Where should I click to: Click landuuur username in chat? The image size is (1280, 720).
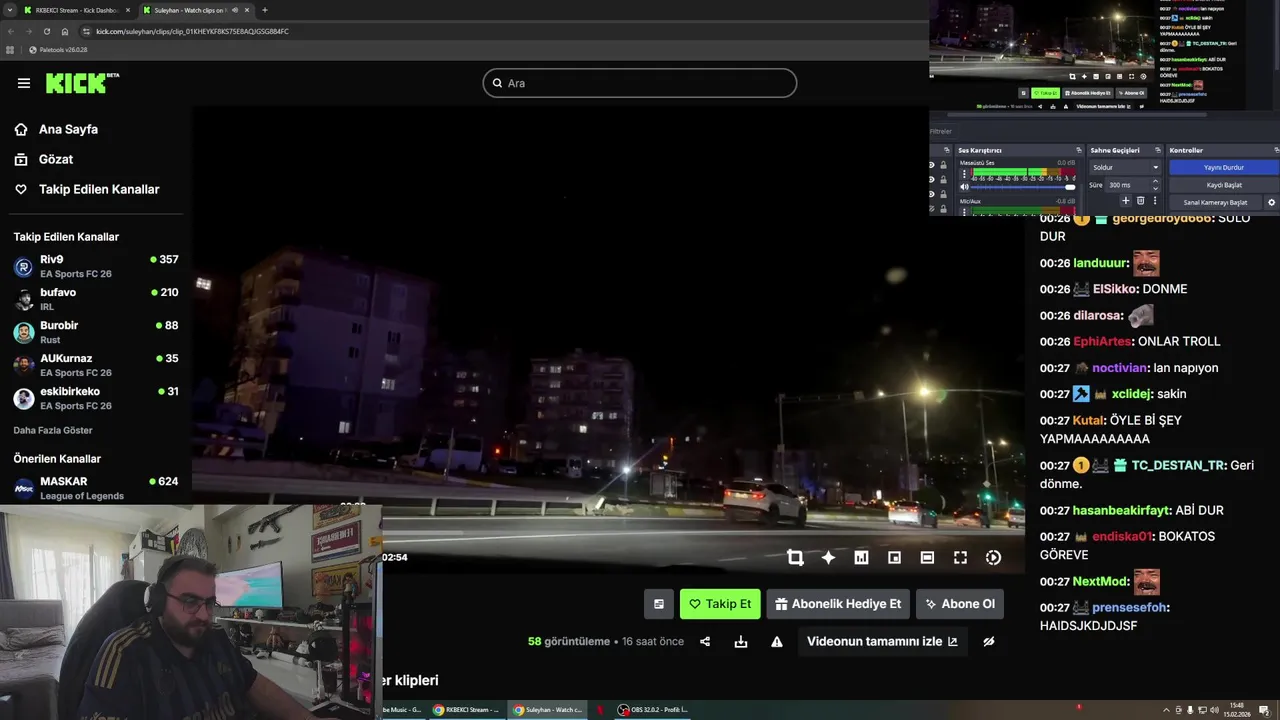coord(1101,263)
